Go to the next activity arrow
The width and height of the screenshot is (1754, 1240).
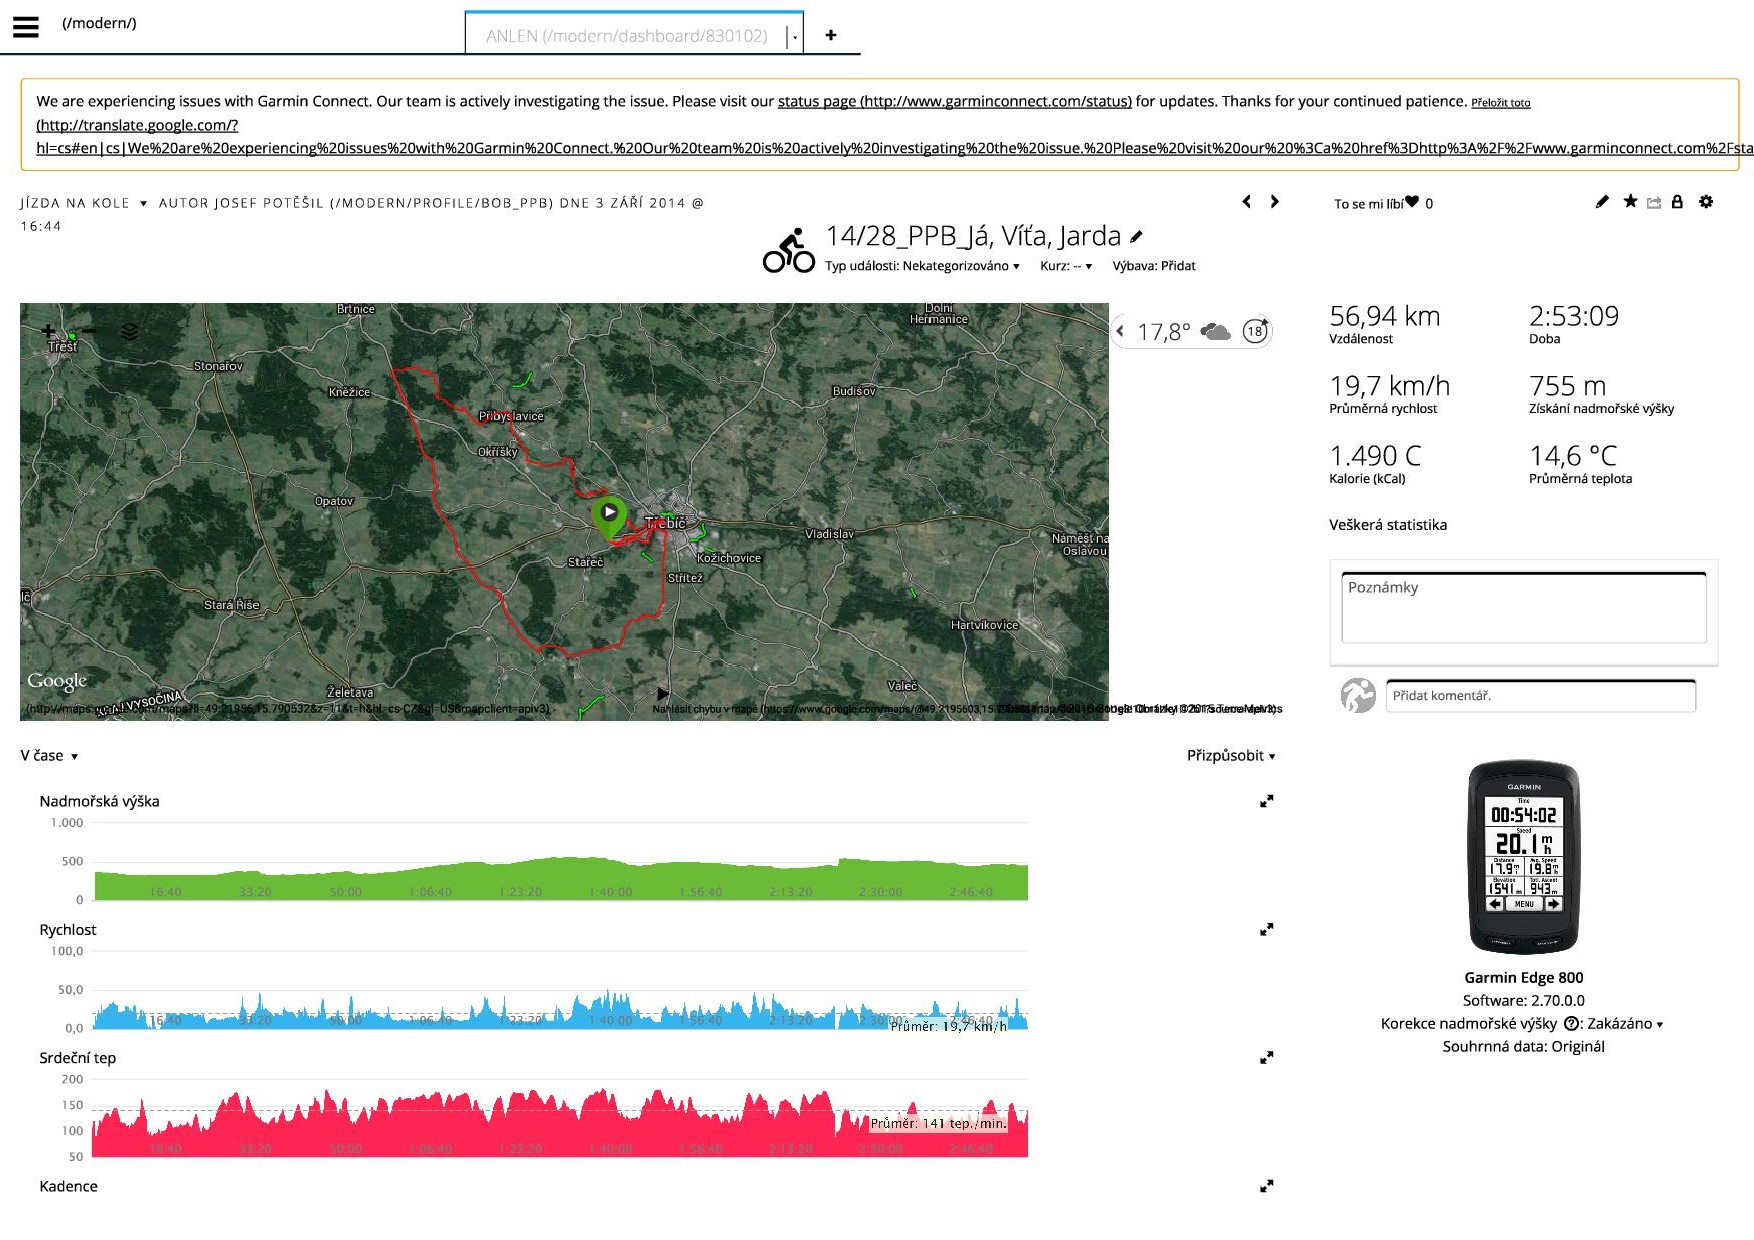1274,202
